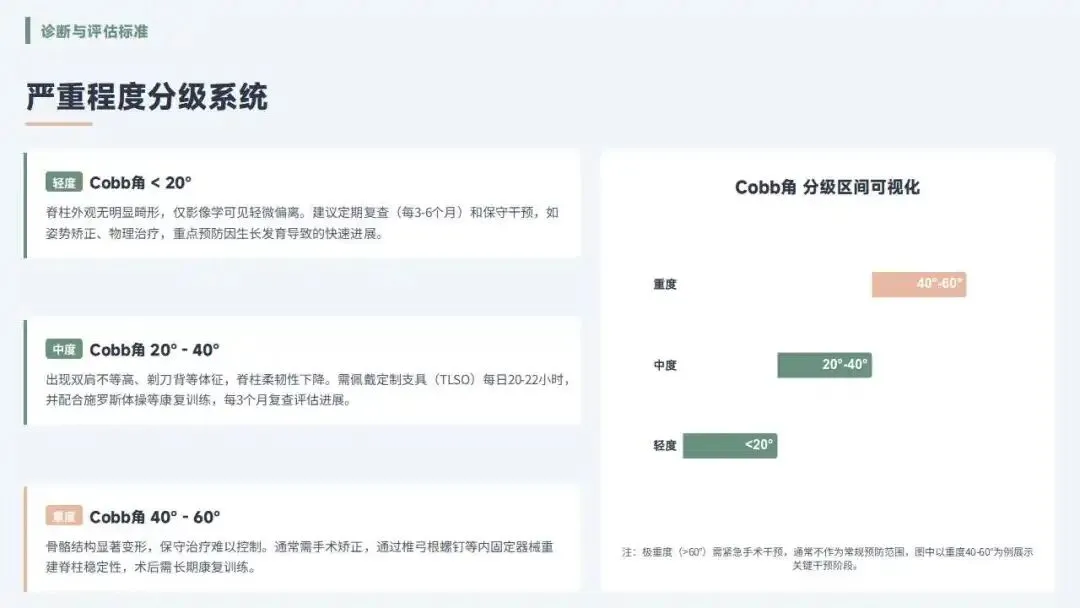The height and width of the screenshot is (608, 1080).
Task: Click the 严重程度分级系统 heading
Action: click(147, 97)
